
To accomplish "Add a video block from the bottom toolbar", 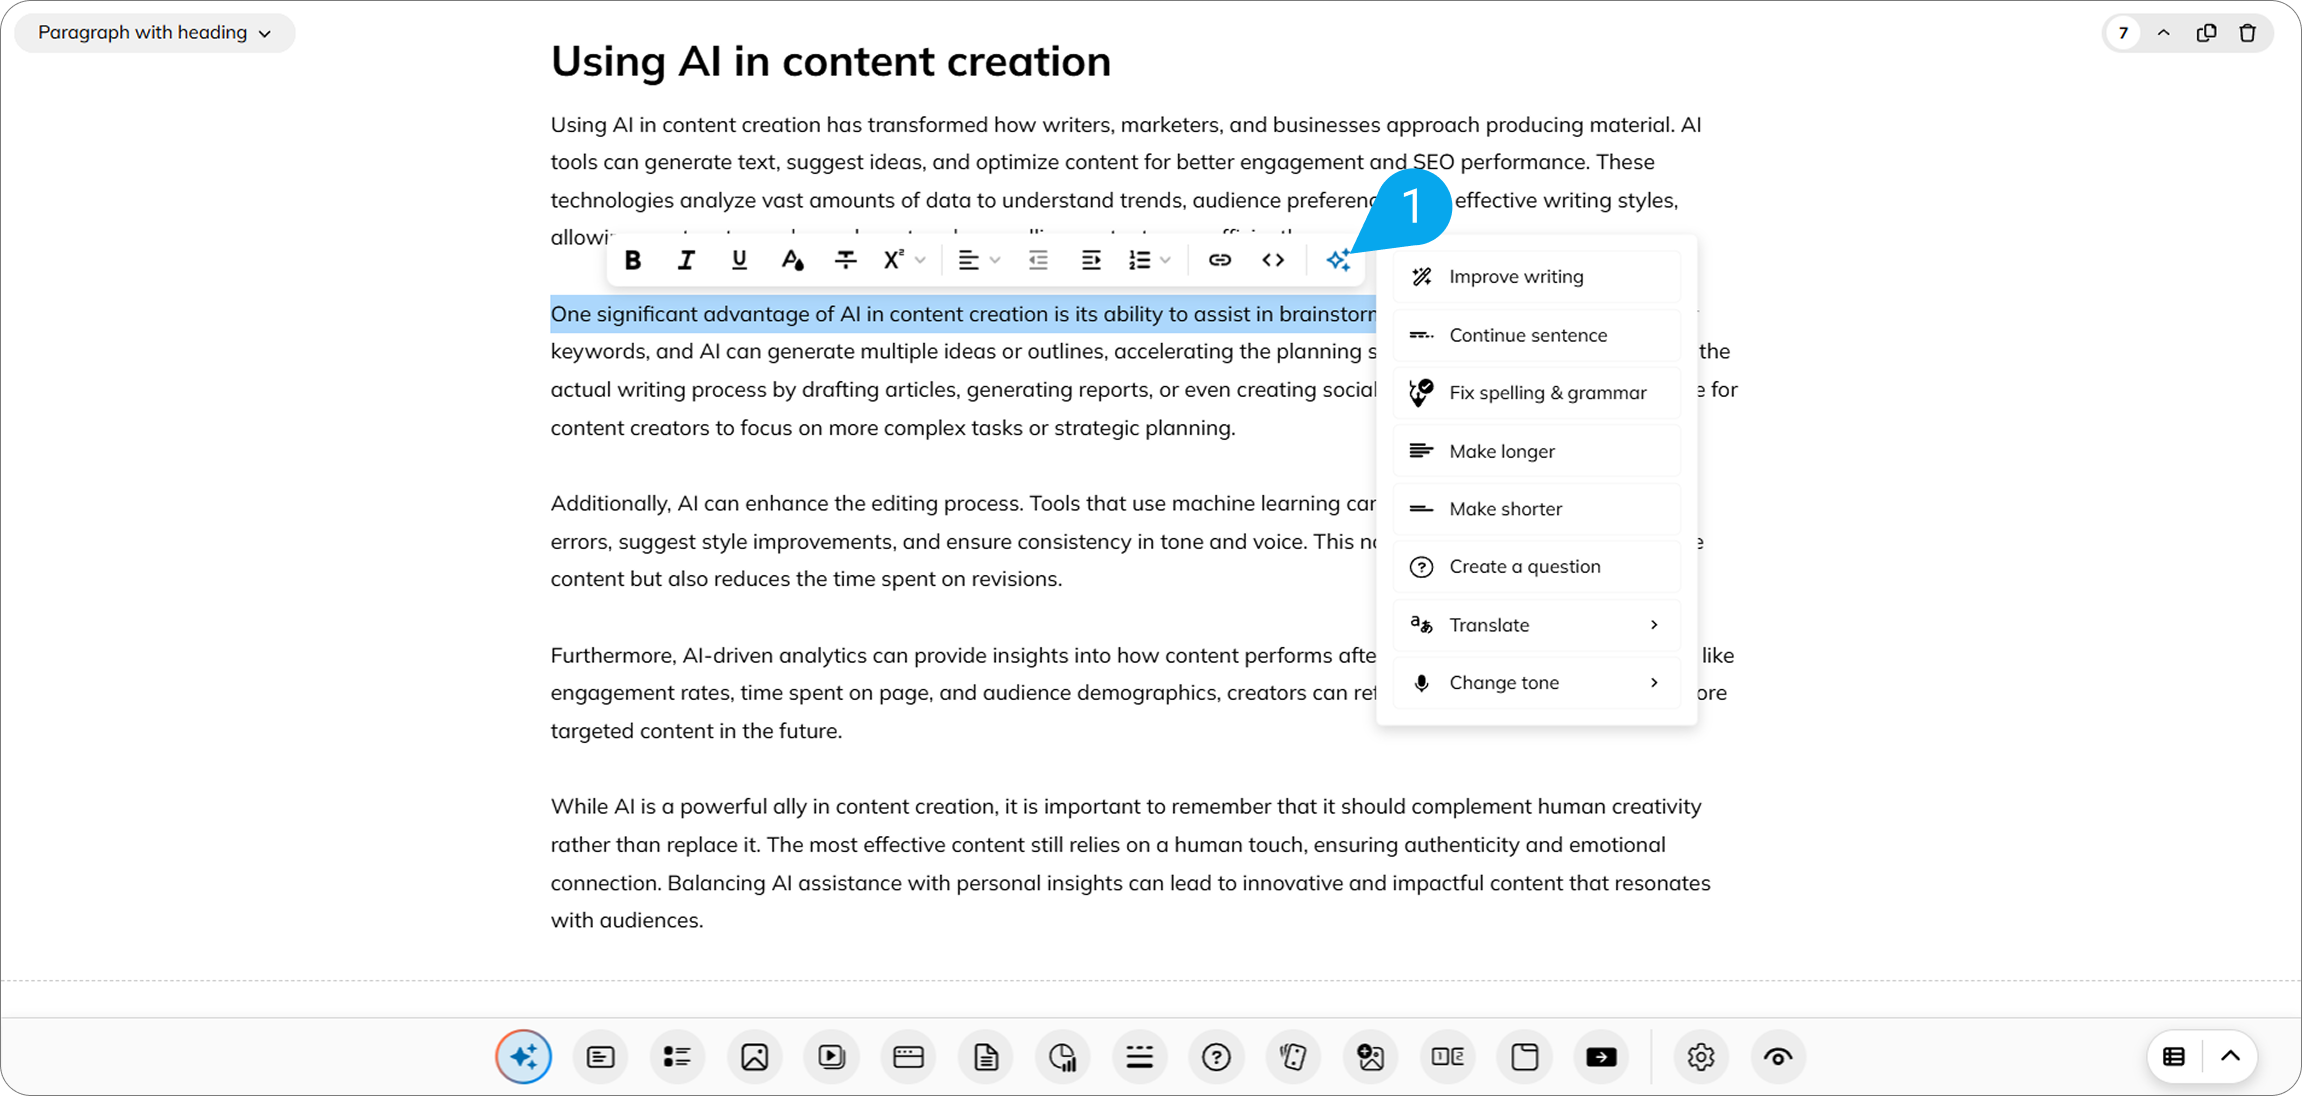I will pyautogui.click(x=831, y=1056).
